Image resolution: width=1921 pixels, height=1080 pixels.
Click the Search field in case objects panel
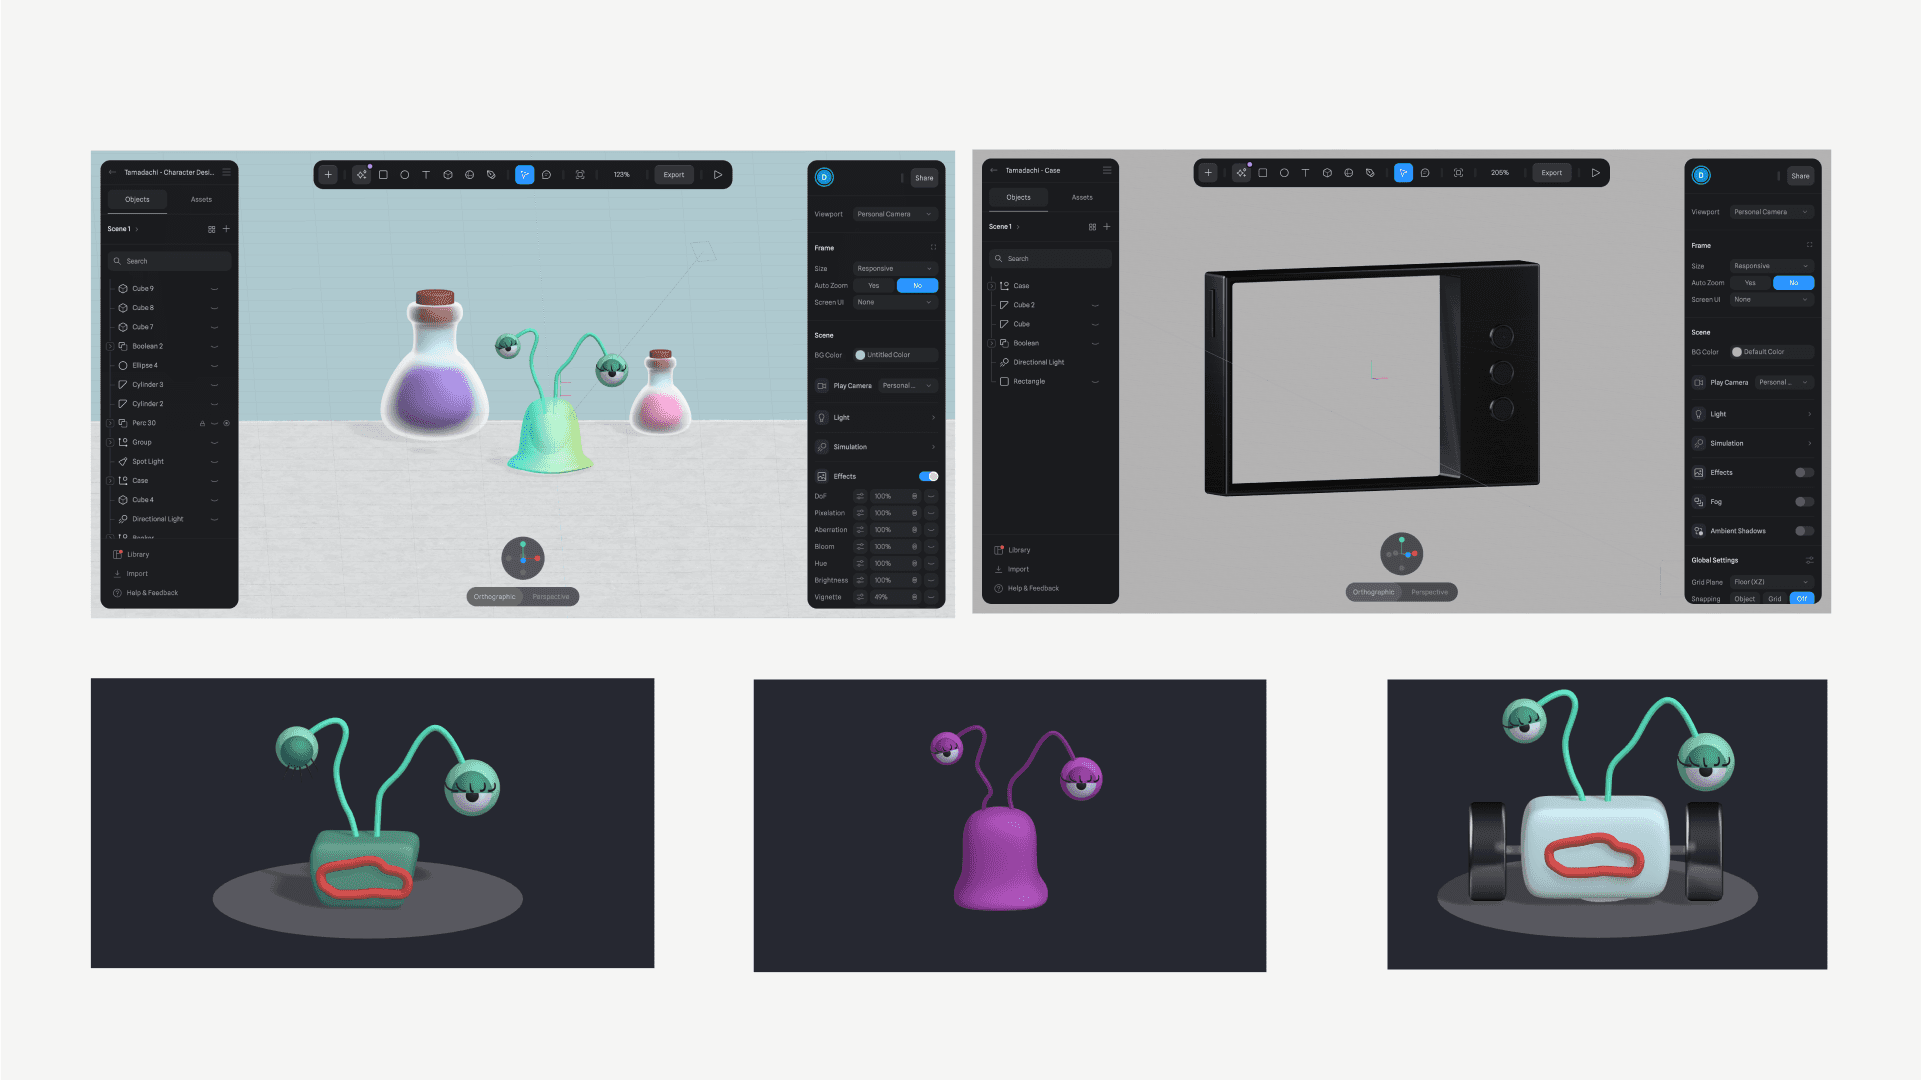coord(1050,259)
